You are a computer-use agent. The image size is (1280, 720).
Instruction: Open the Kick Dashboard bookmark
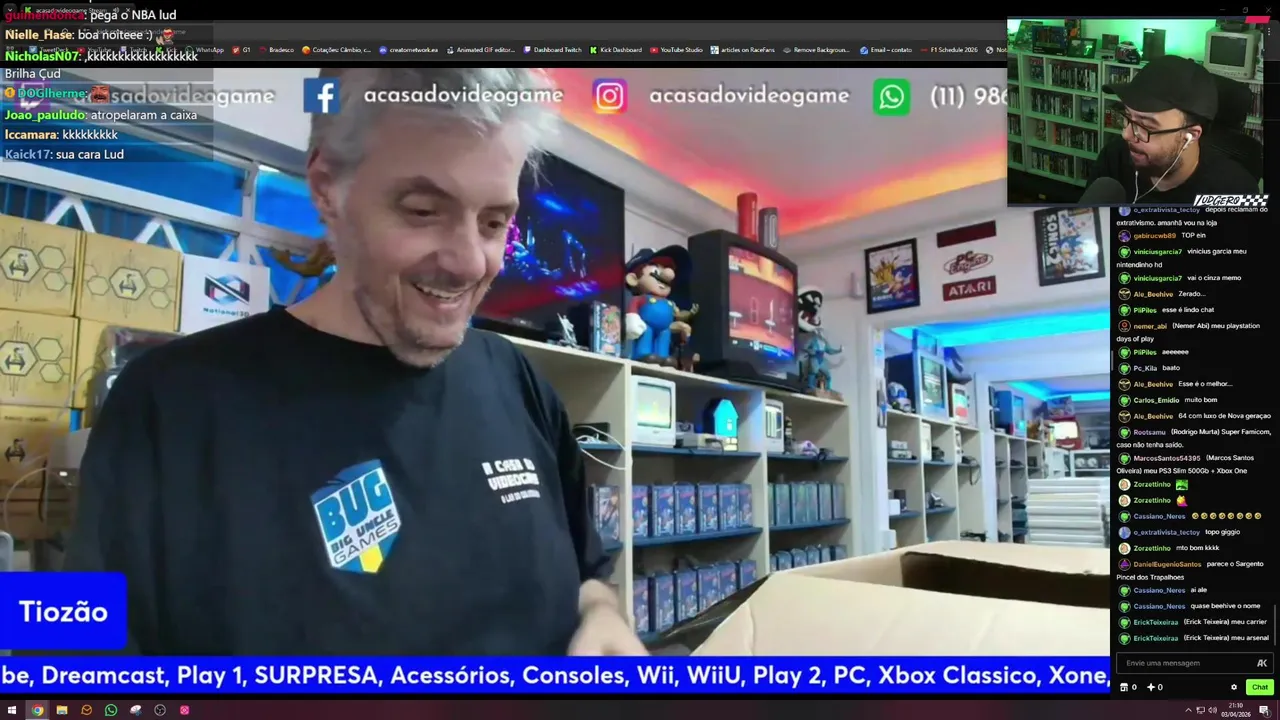[616, 49]
